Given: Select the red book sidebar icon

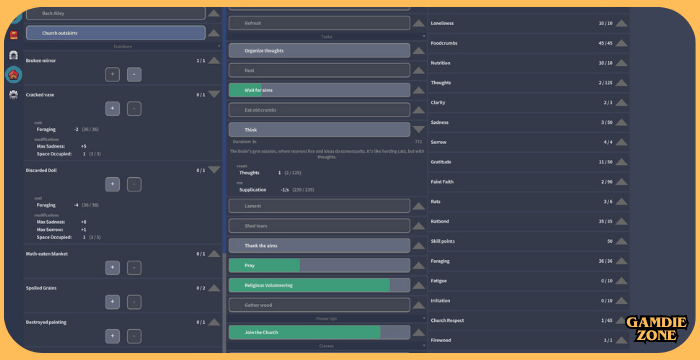Looking at the screenshot, I should [14, 35].
